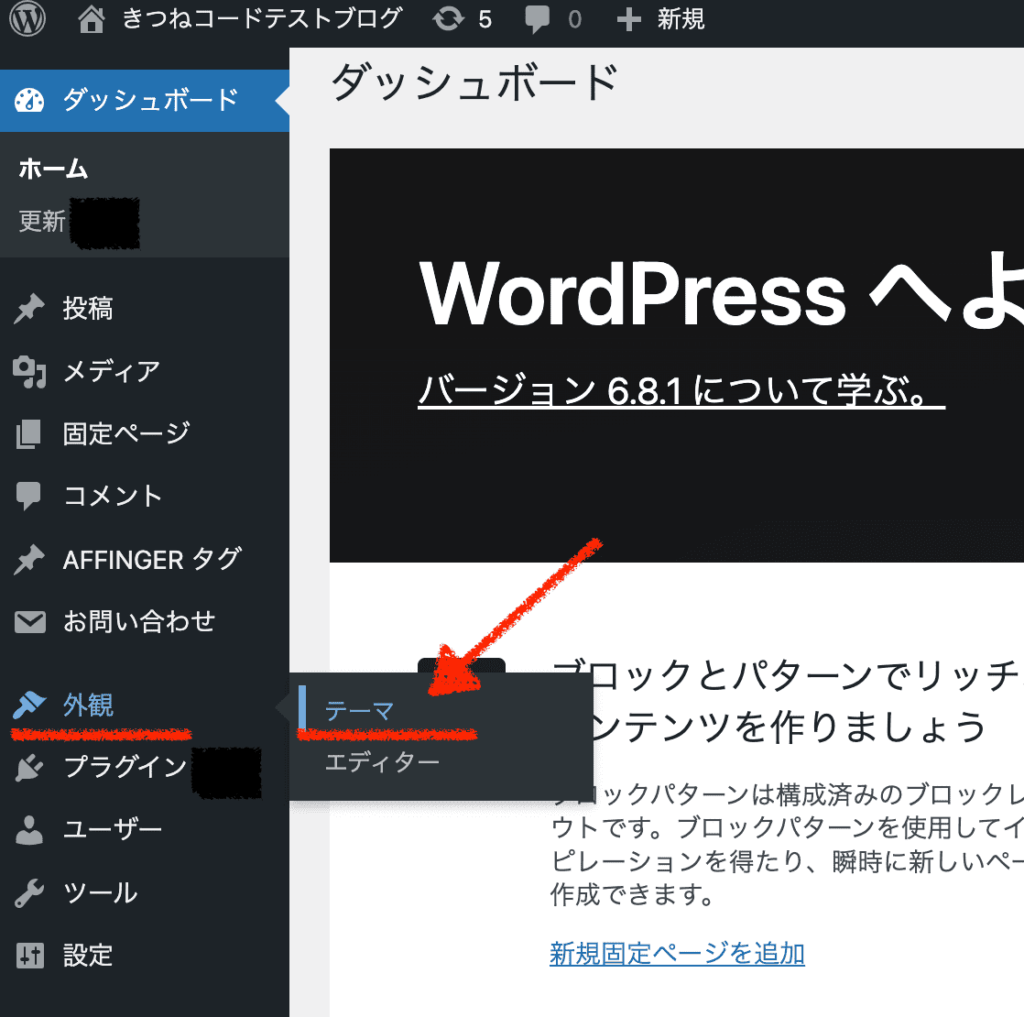Click the pages icon beside 固定ページ
Viewport: 1024px width, 1017px height.
point(28,434)
